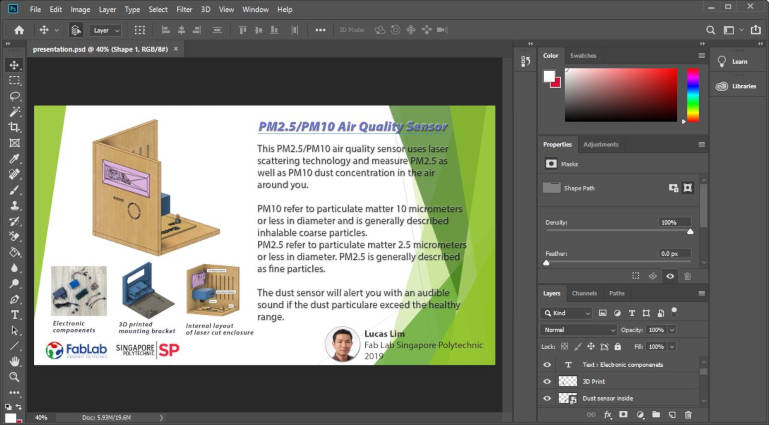Open the Normal blend mode dropdown

click(580, 329)
